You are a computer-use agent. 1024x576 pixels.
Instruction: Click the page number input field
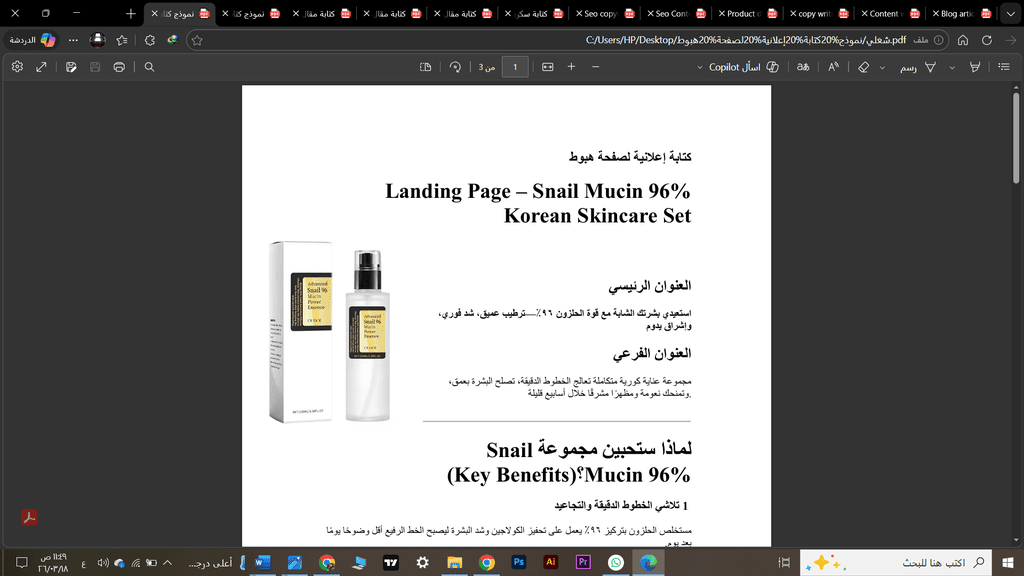[515, 67]
